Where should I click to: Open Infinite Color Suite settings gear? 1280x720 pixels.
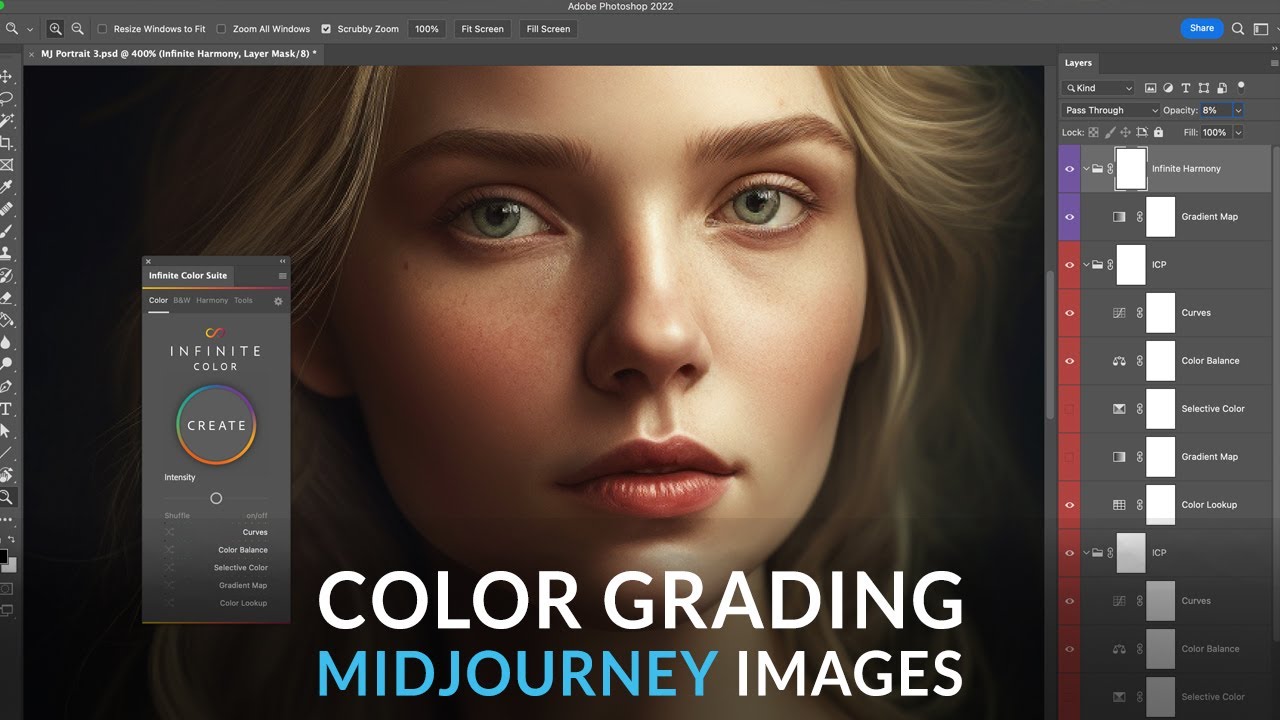(278, 301)
